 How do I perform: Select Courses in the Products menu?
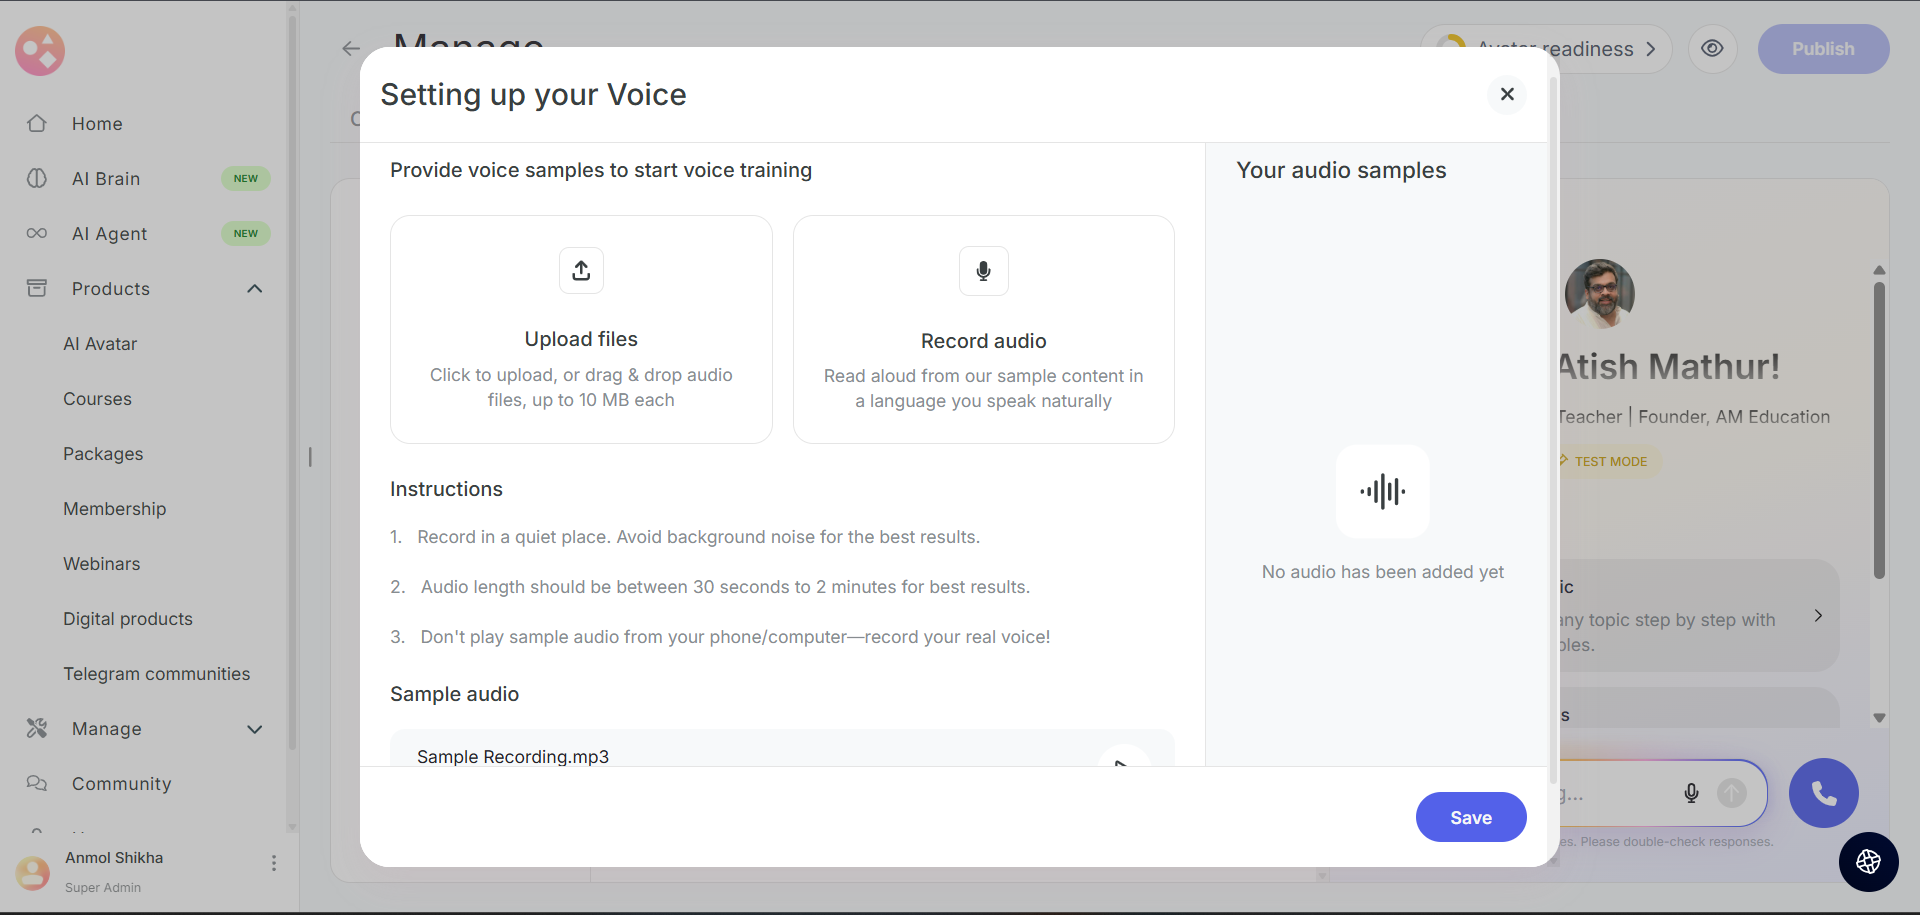tap(98, 399)
